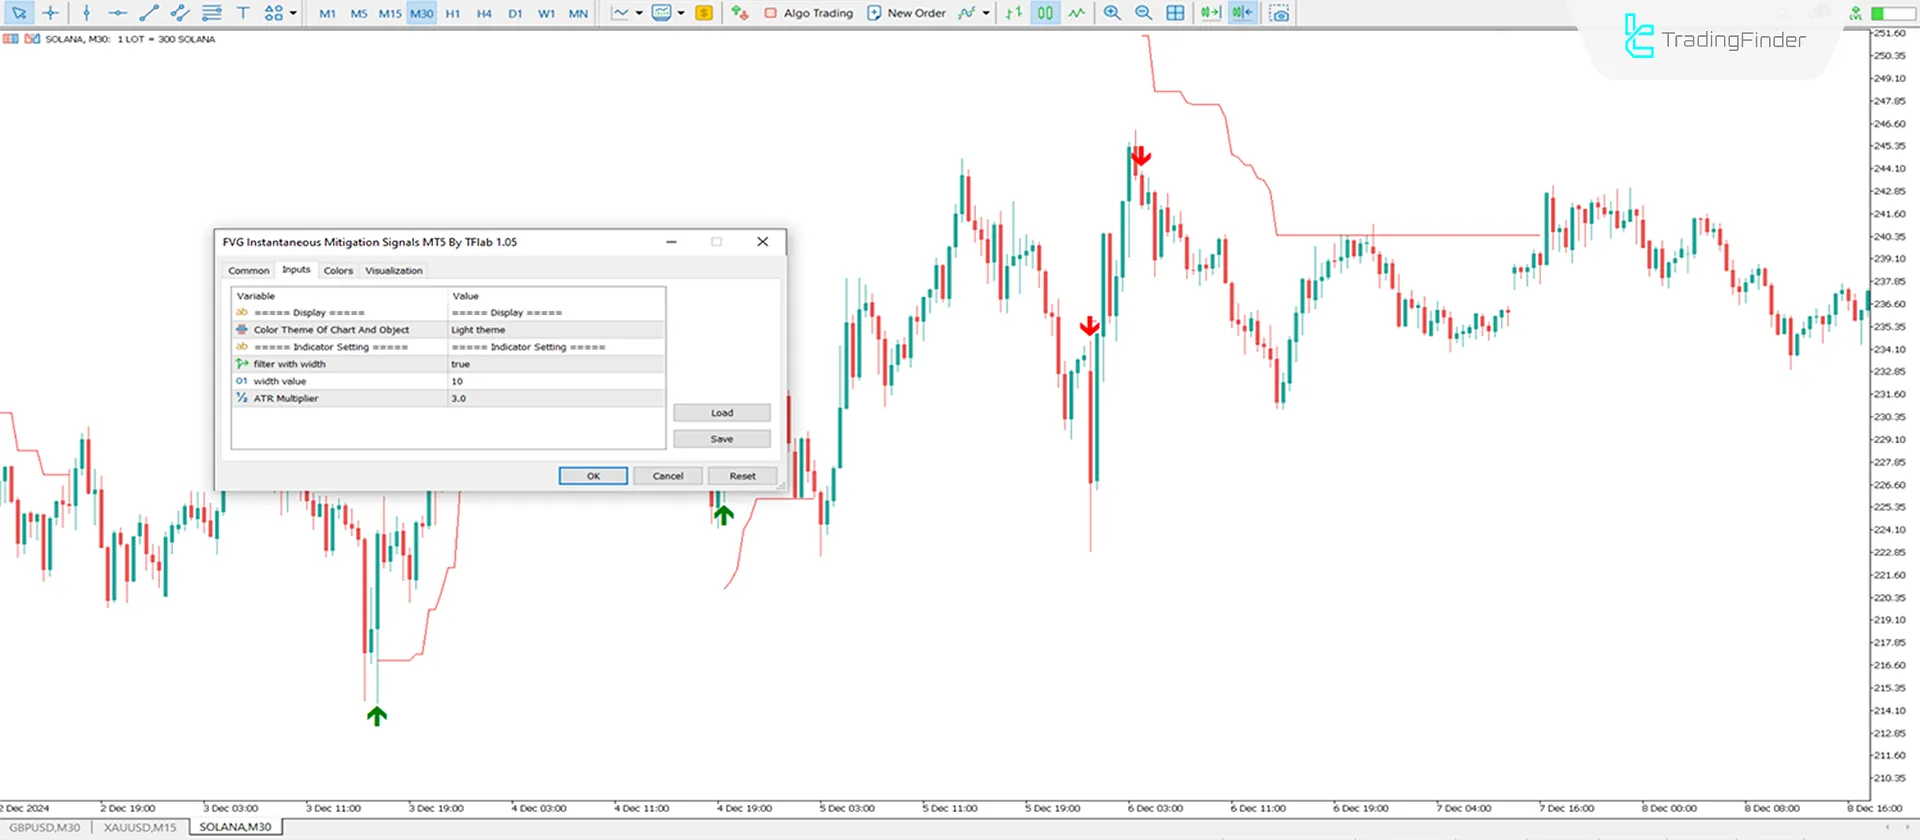Viewport: 1920px width, 840px height.
Task: Click the zoom out magnifier icon
Action: (1143, 13)
